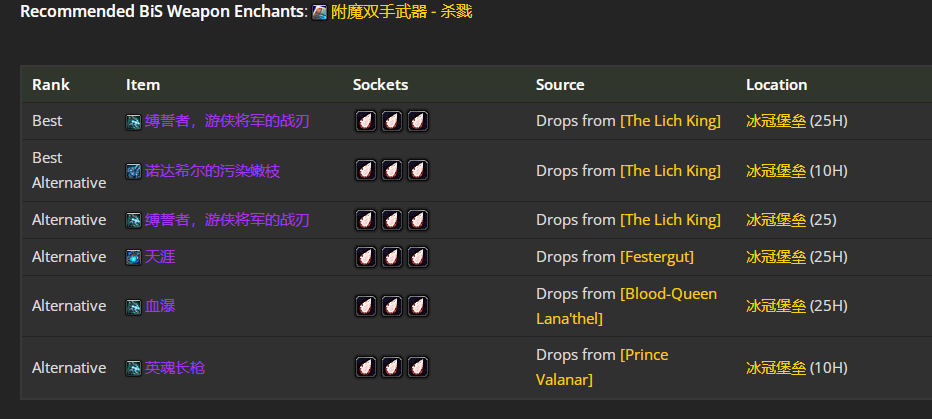
Task: Click the item icon beside 天涯
Action: click(133, 257)
